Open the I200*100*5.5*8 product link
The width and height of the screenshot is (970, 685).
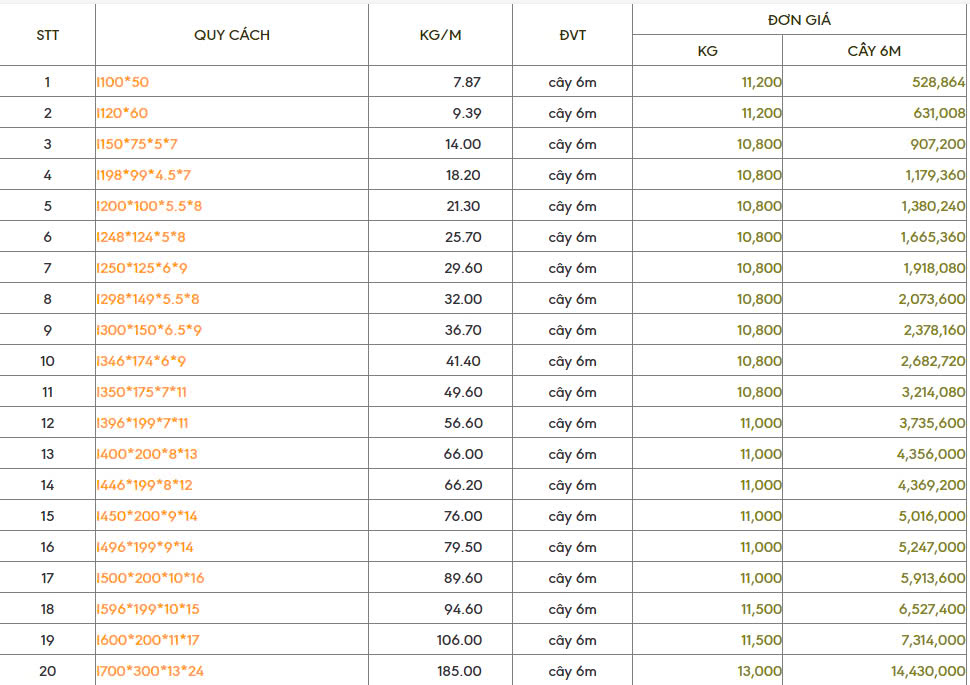[x=149, y=206]
